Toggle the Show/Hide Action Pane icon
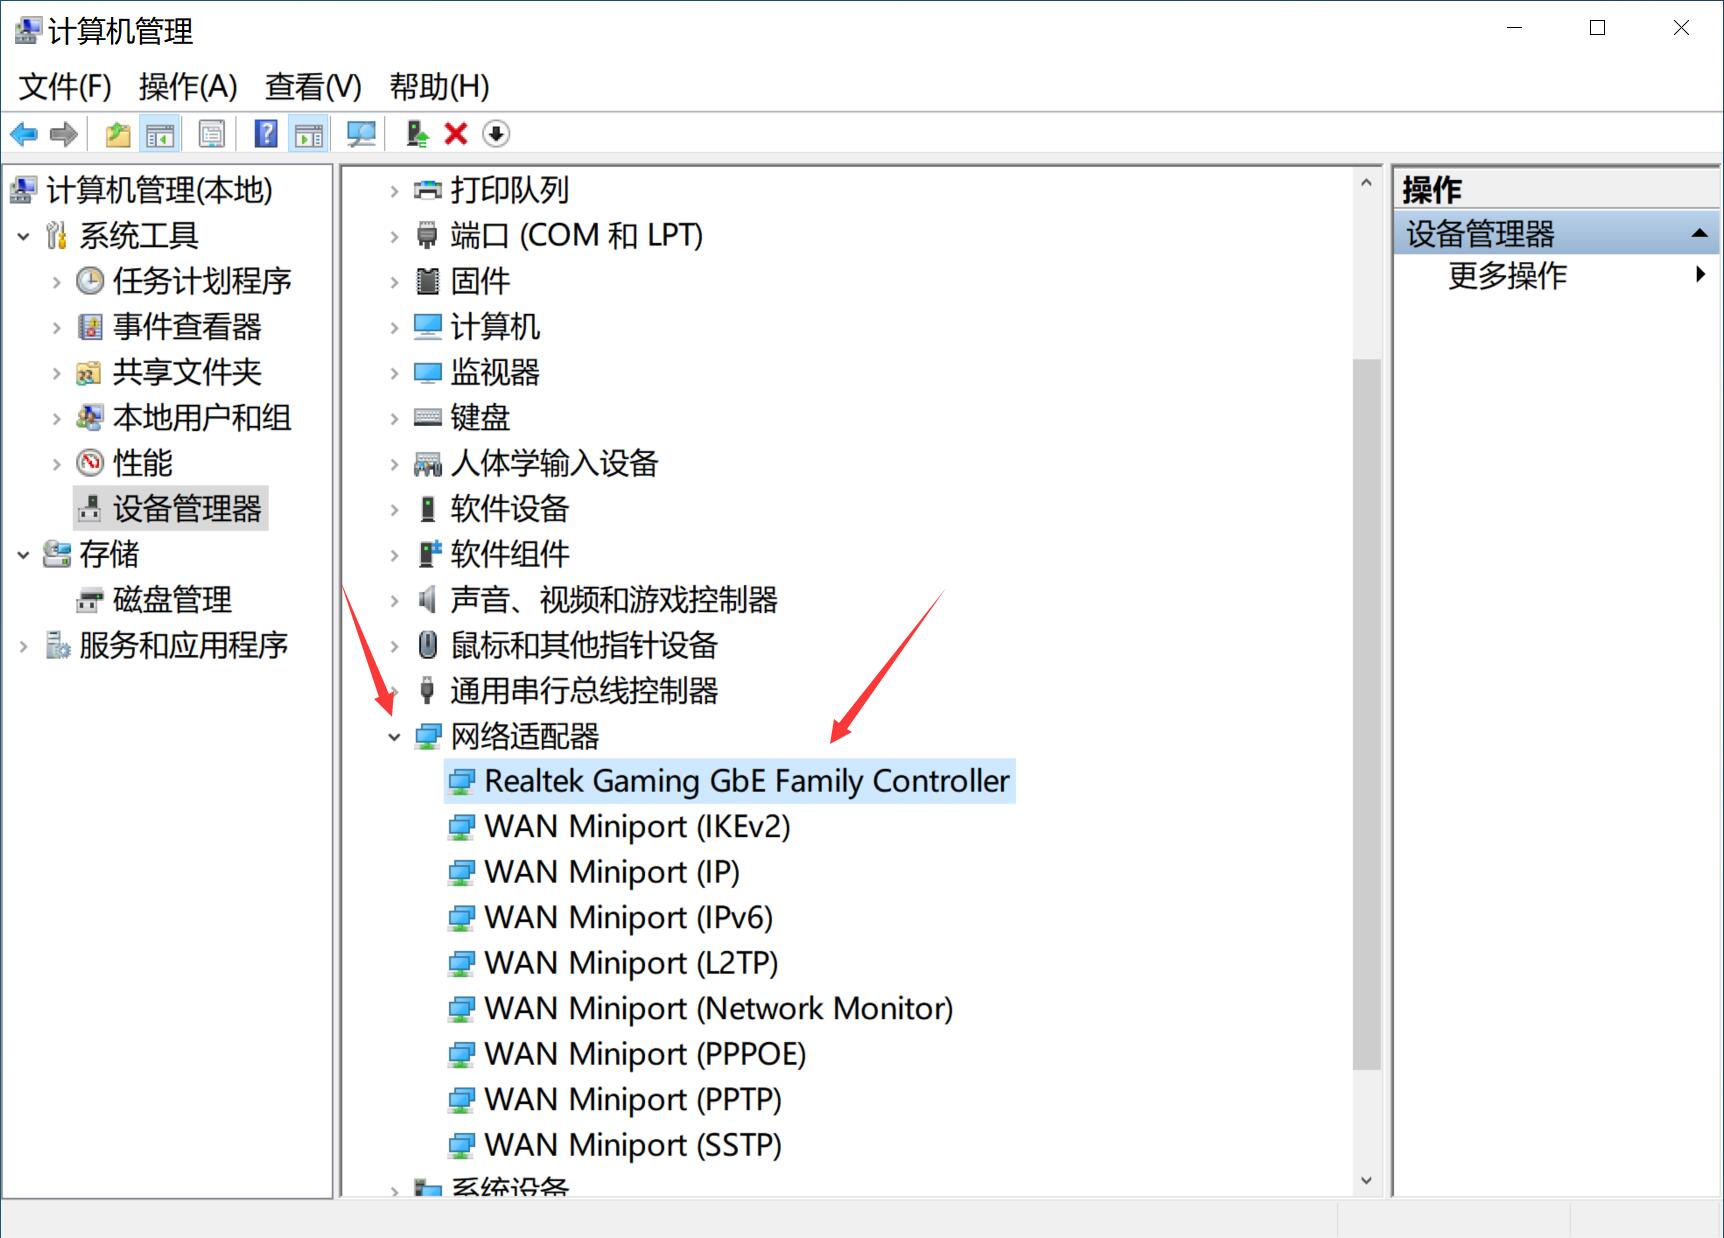The width and height of the screenshot is (1724, 1238). 309,134
